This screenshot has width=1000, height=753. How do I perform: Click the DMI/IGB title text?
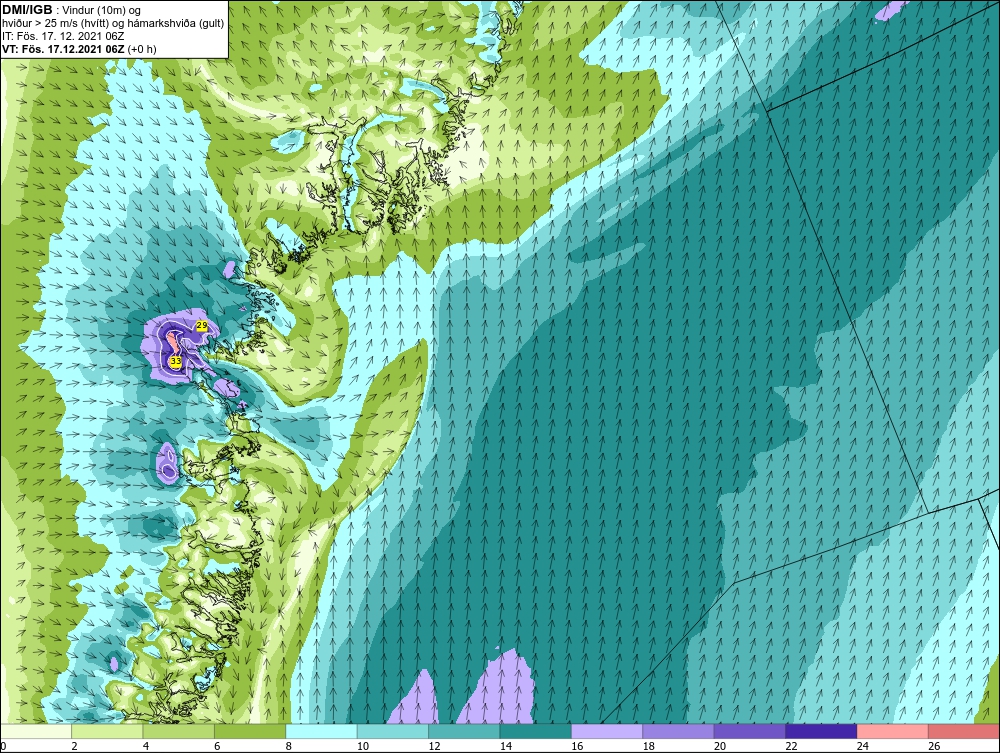(x=27, y=10)
